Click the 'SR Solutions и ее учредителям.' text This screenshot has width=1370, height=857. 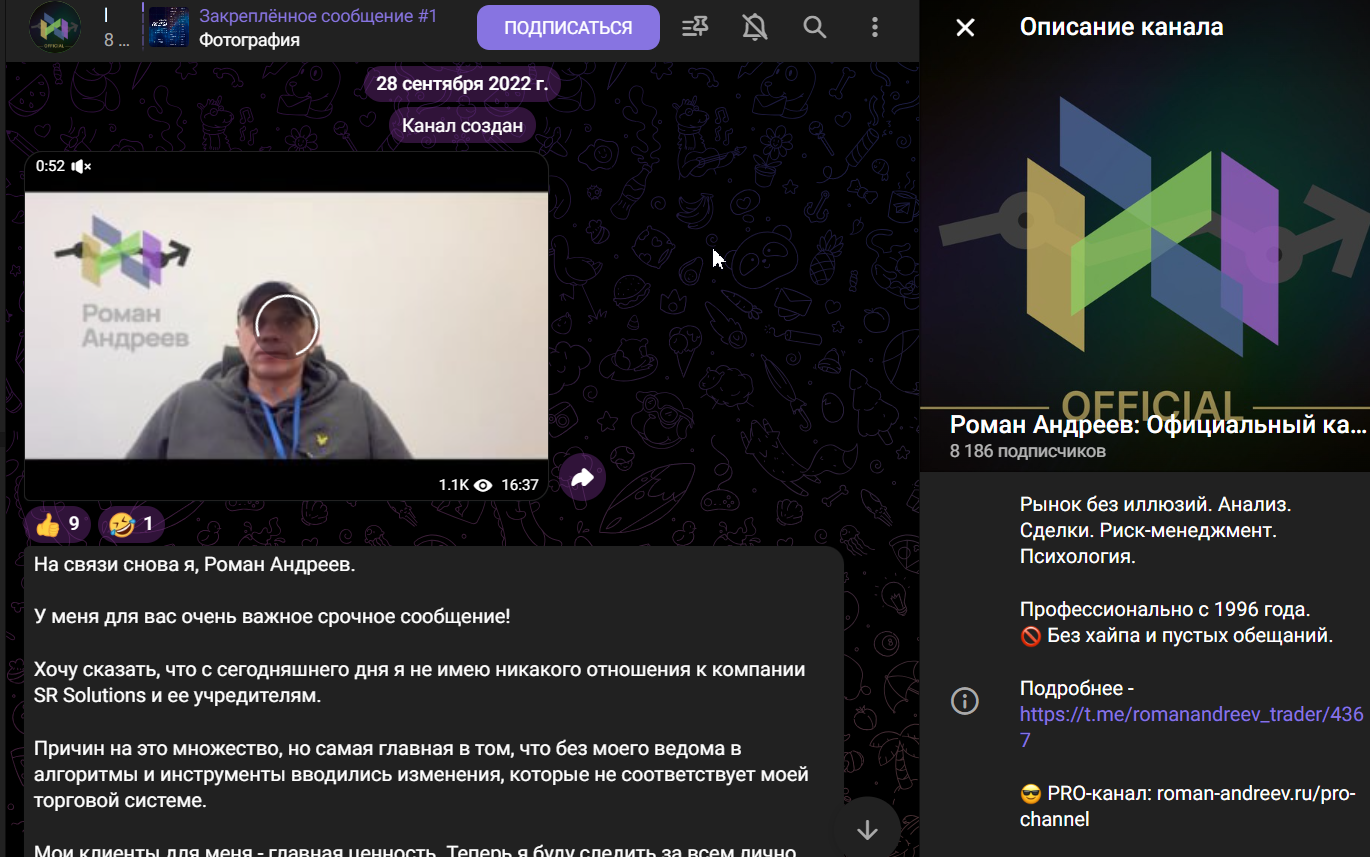click(x=178, y=694)
